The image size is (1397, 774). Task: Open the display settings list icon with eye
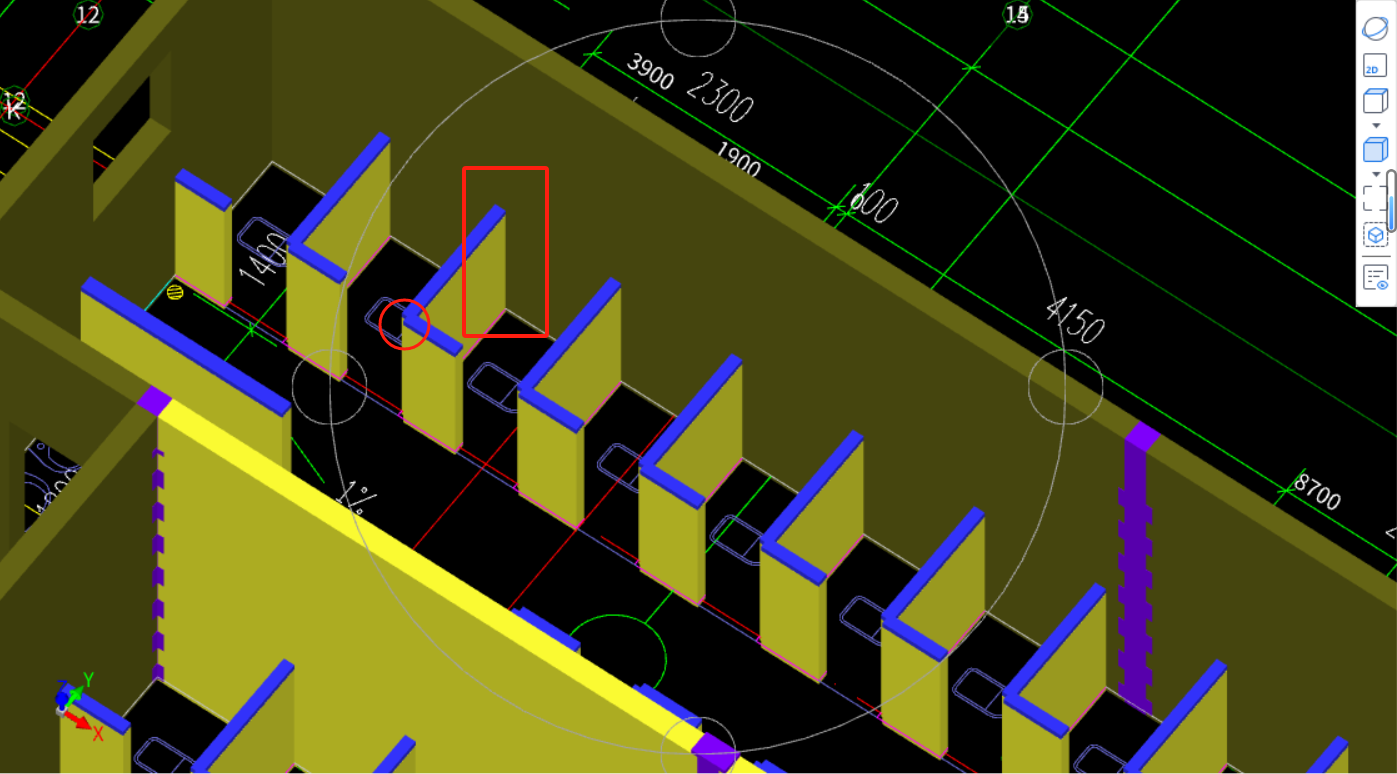pyautogui.click(x=1376, y=279)
